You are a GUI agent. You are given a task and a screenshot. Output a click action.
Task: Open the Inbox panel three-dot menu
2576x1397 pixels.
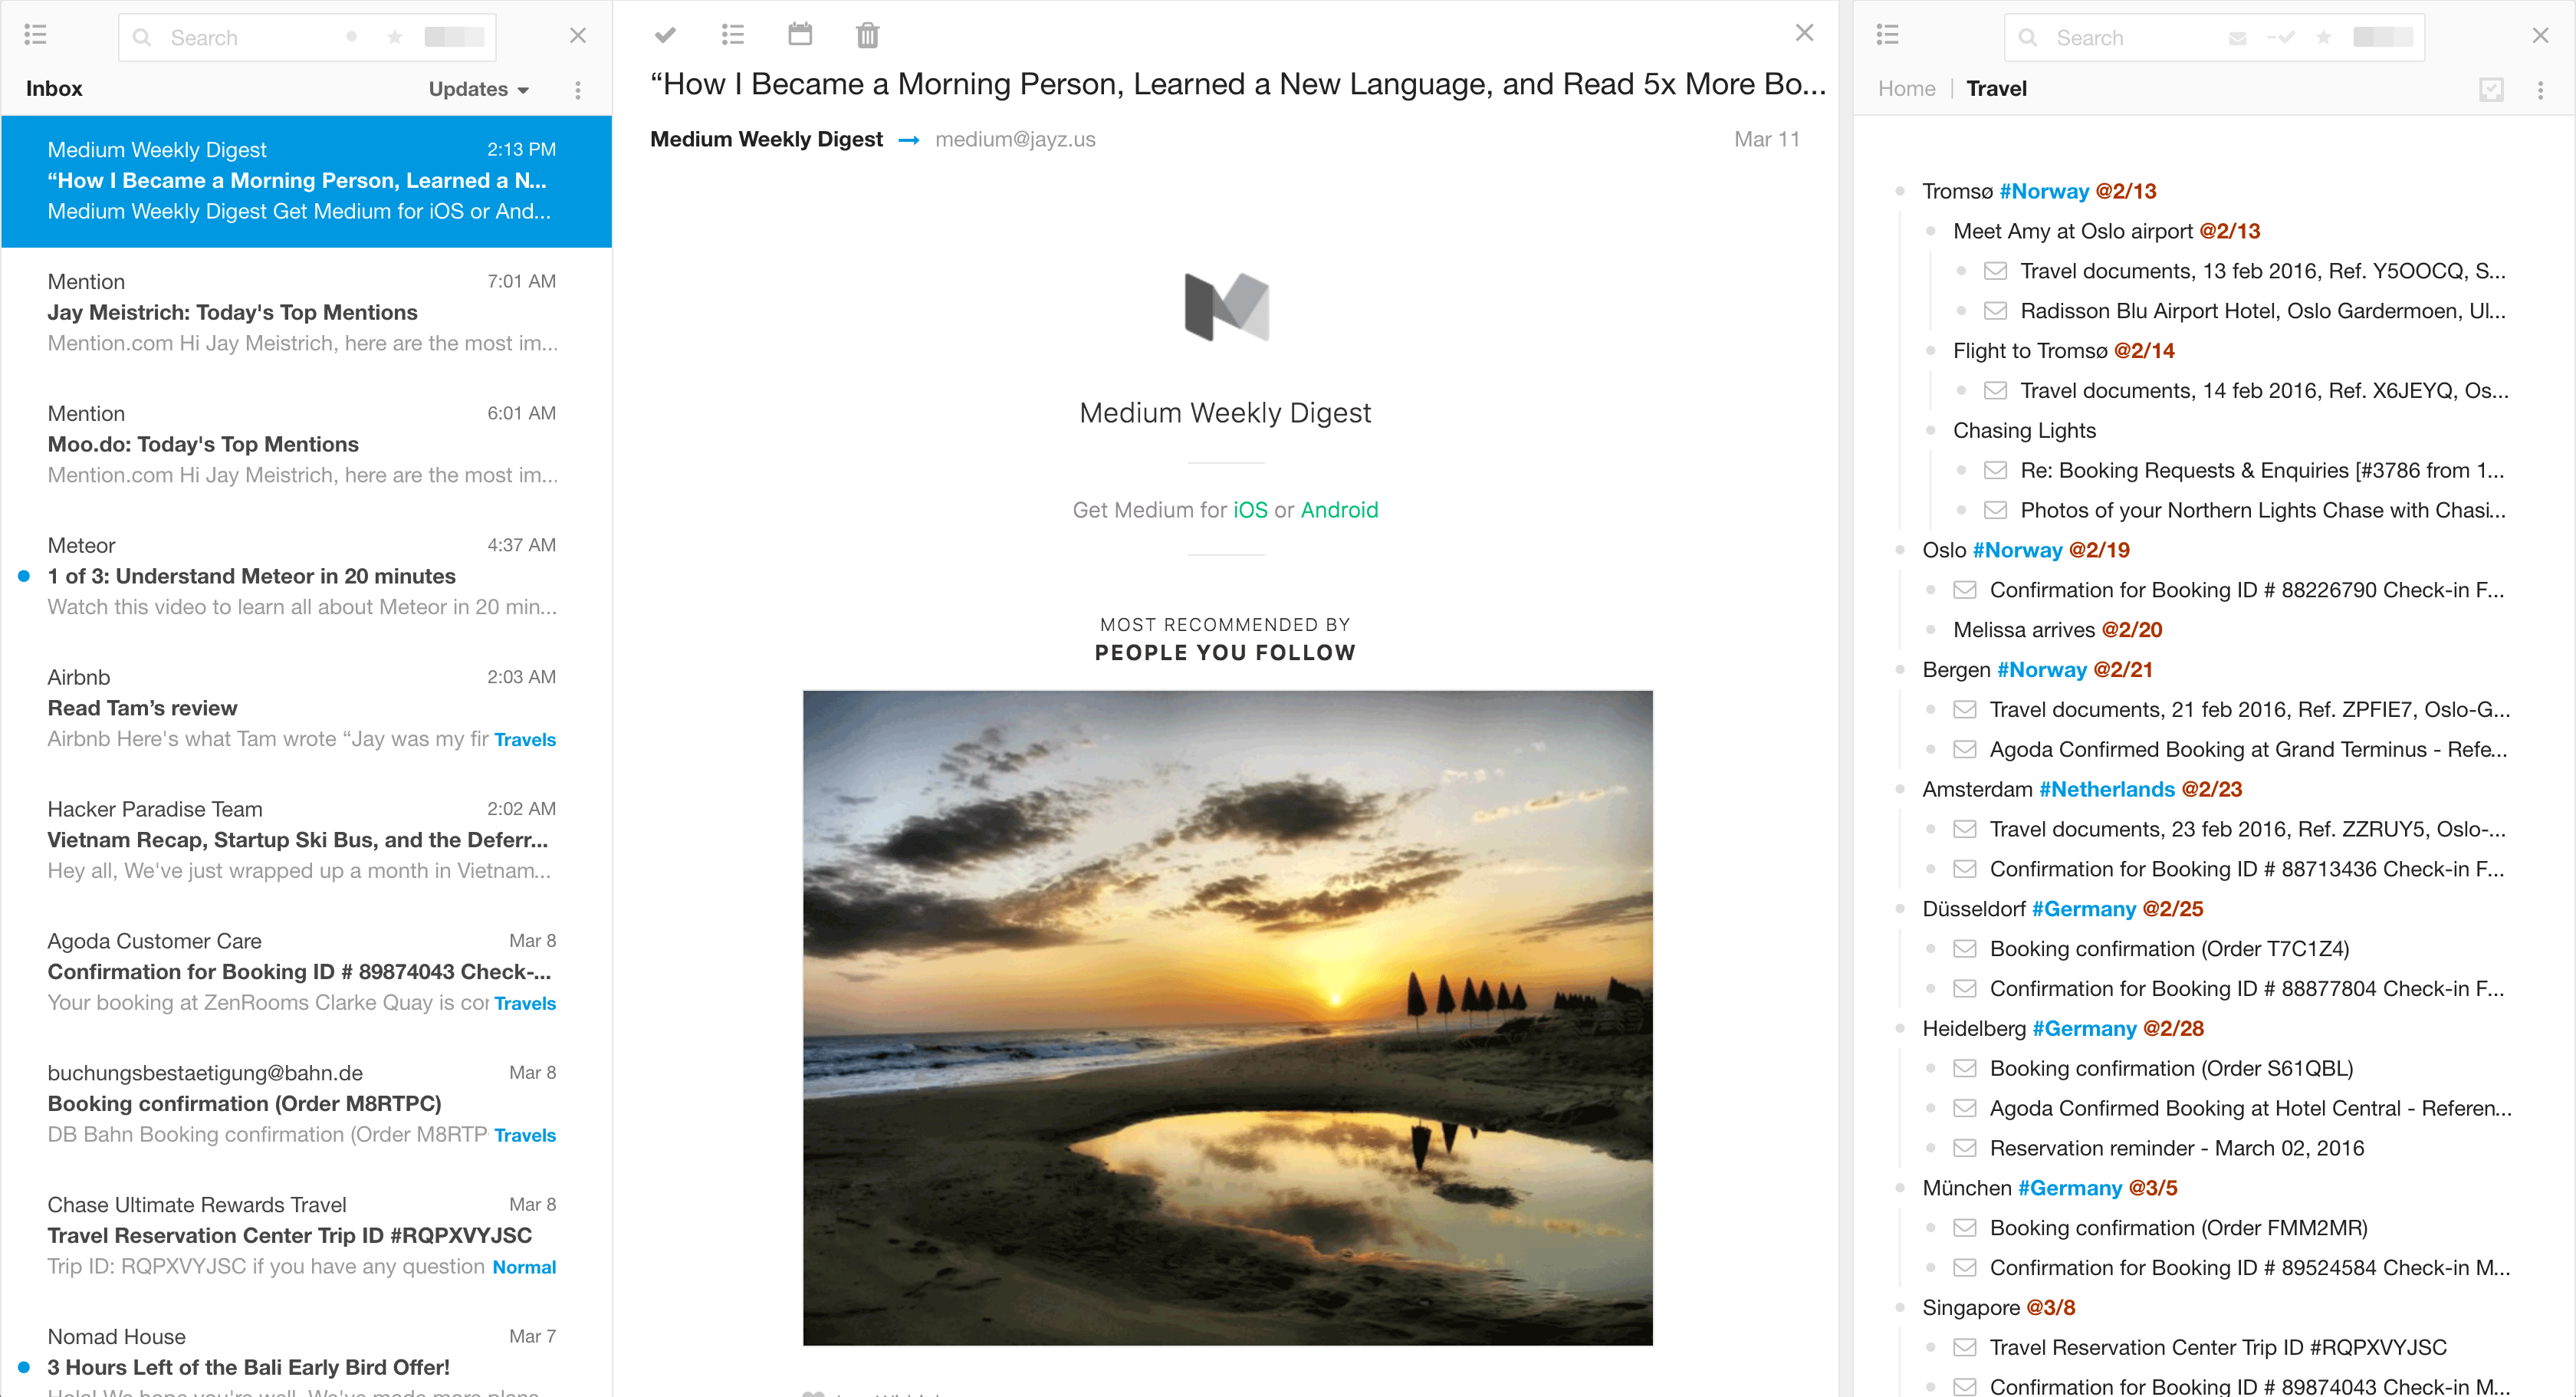click(x=578, y=90)
